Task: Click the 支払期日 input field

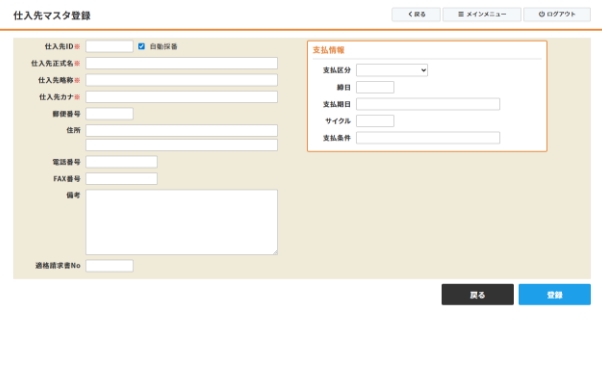Action: point(428,104)
